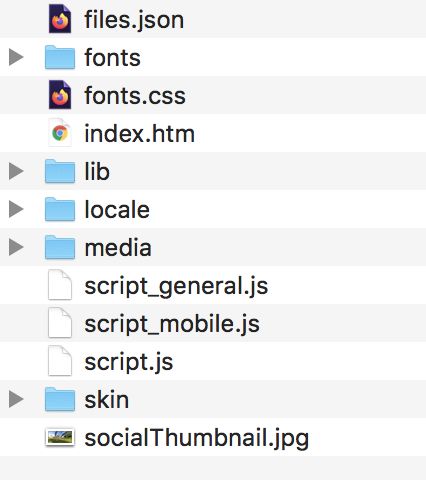The height and width of the screenshot is (480, 426).
Task: Click the blank document icon for script_general.js
Action: tap(60, 285)
